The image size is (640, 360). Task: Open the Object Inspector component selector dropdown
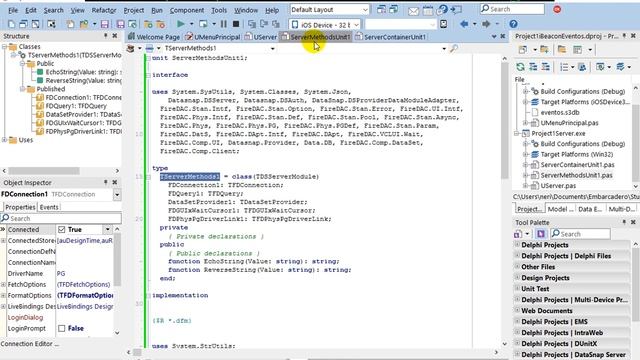[117, 195]
